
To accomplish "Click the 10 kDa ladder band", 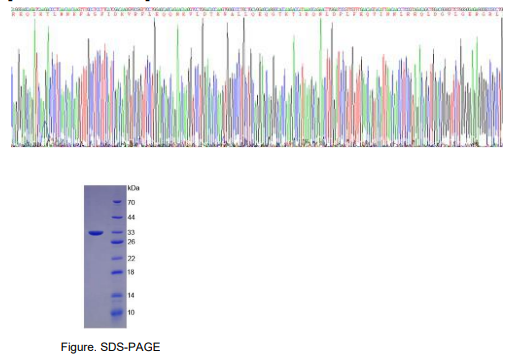I will click(x=117, y=313).
